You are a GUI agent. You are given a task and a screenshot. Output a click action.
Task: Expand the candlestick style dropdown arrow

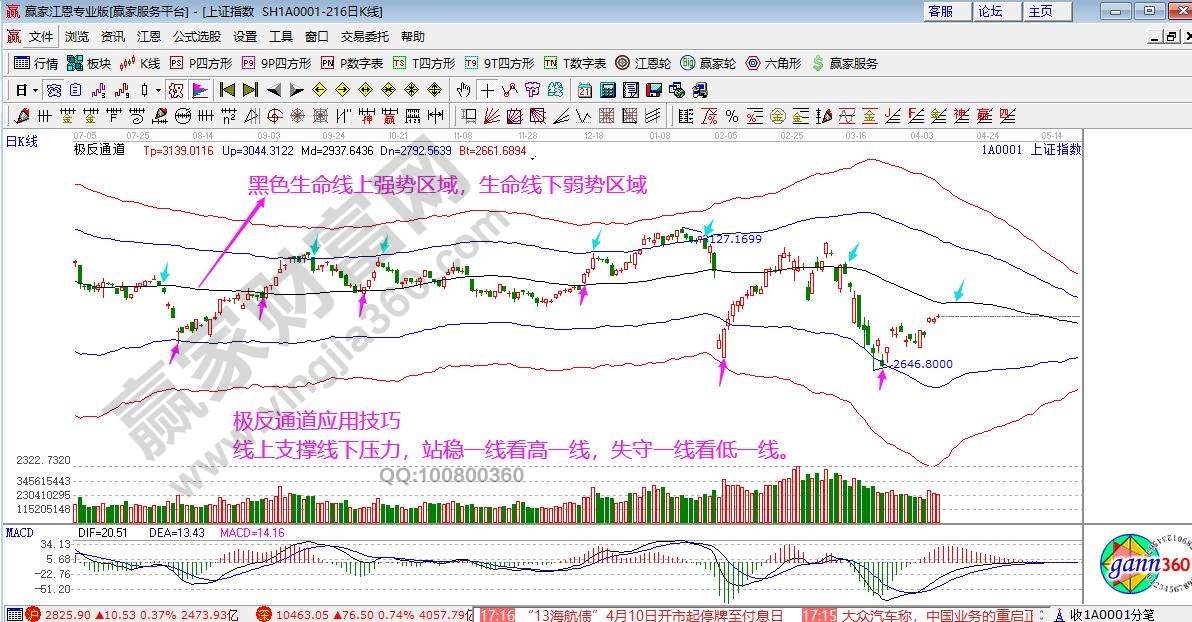pyautogui.click(x=158, y=90)
